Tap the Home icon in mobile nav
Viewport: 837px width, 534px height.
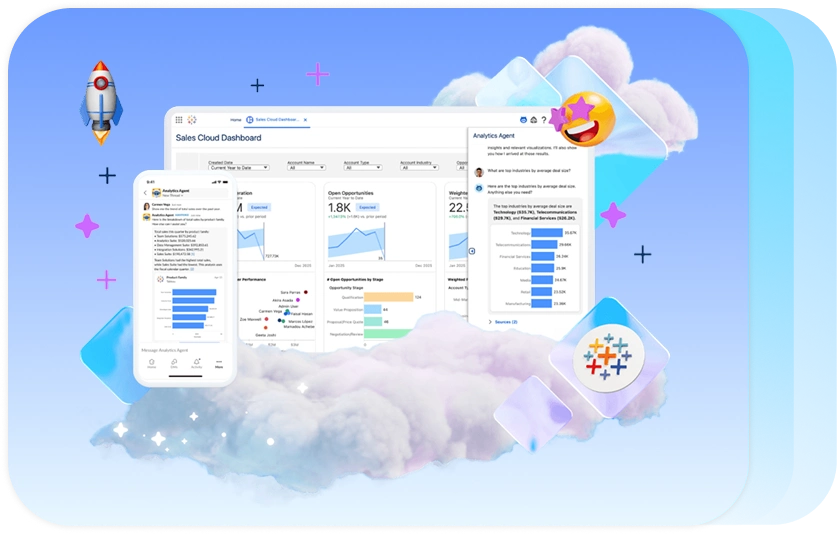pos(152,364)
